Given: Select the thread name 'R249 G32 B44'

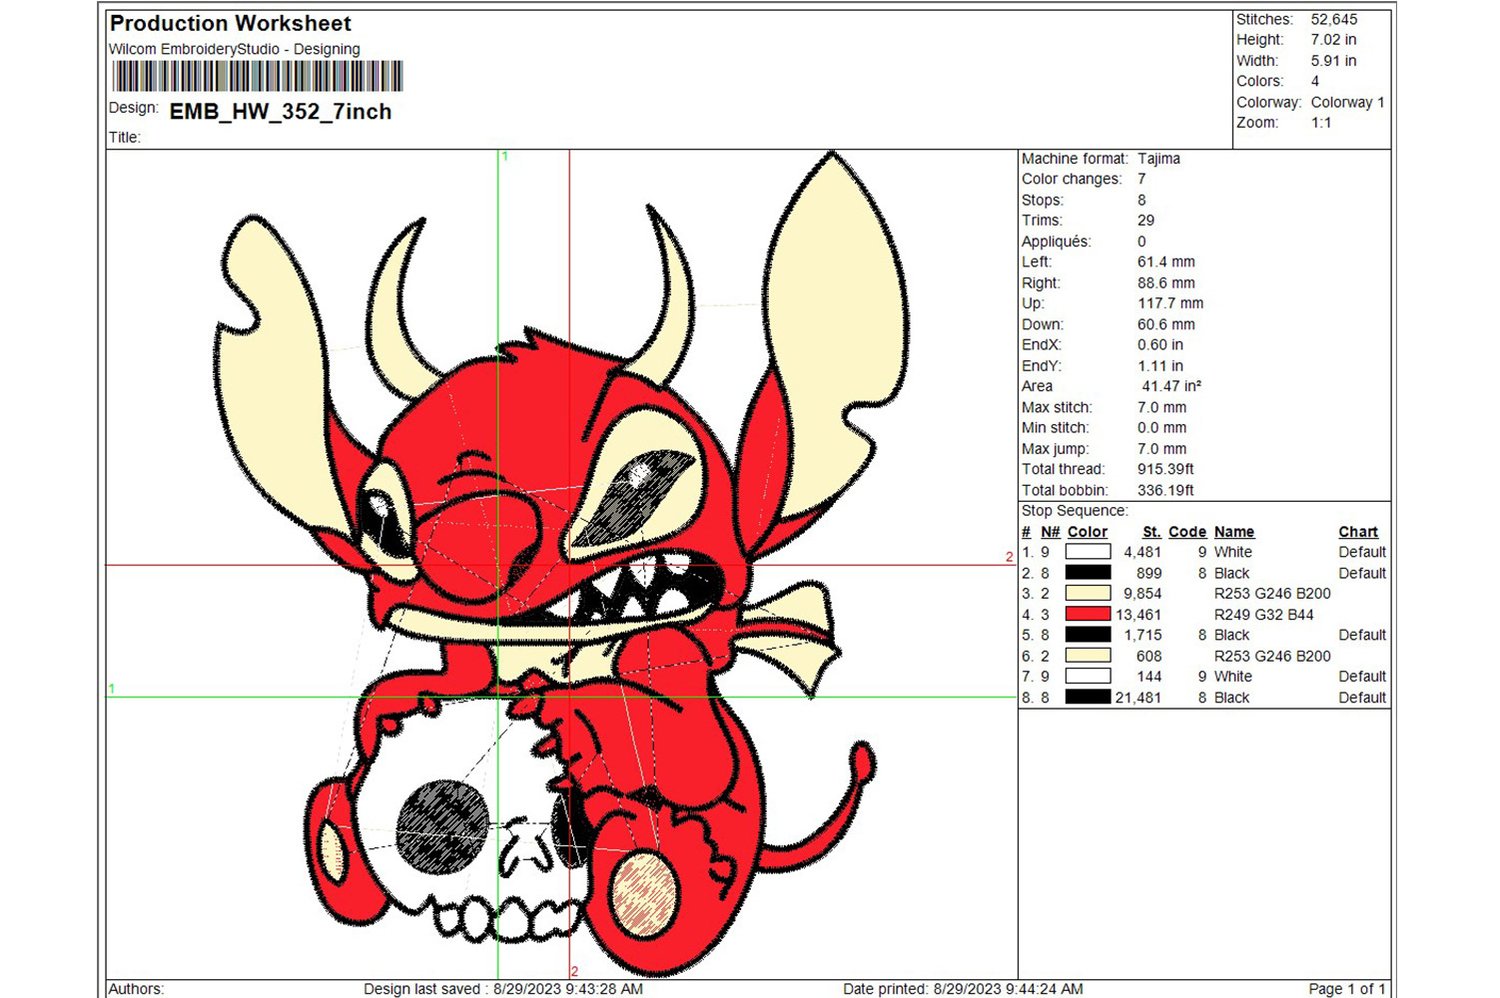Looking at the screenshot, I should pyautogui.click(x=1264, y=614).
